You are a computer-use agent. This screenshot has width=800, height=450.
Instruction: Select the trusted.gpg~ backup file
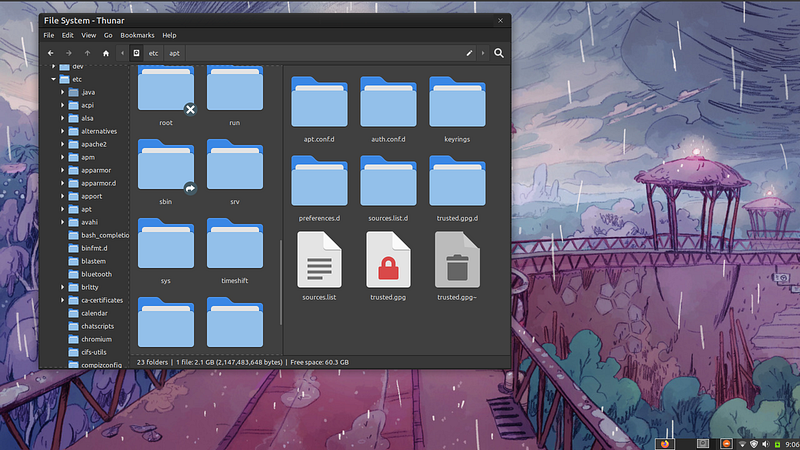coord(457,260)
